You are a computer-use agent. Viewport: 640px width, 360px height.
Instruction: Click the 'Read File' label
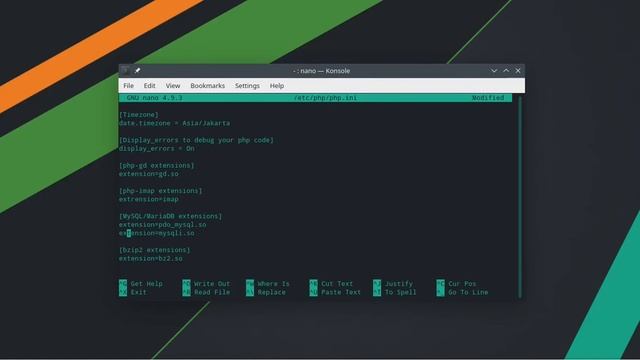click(x=212, y=292)
